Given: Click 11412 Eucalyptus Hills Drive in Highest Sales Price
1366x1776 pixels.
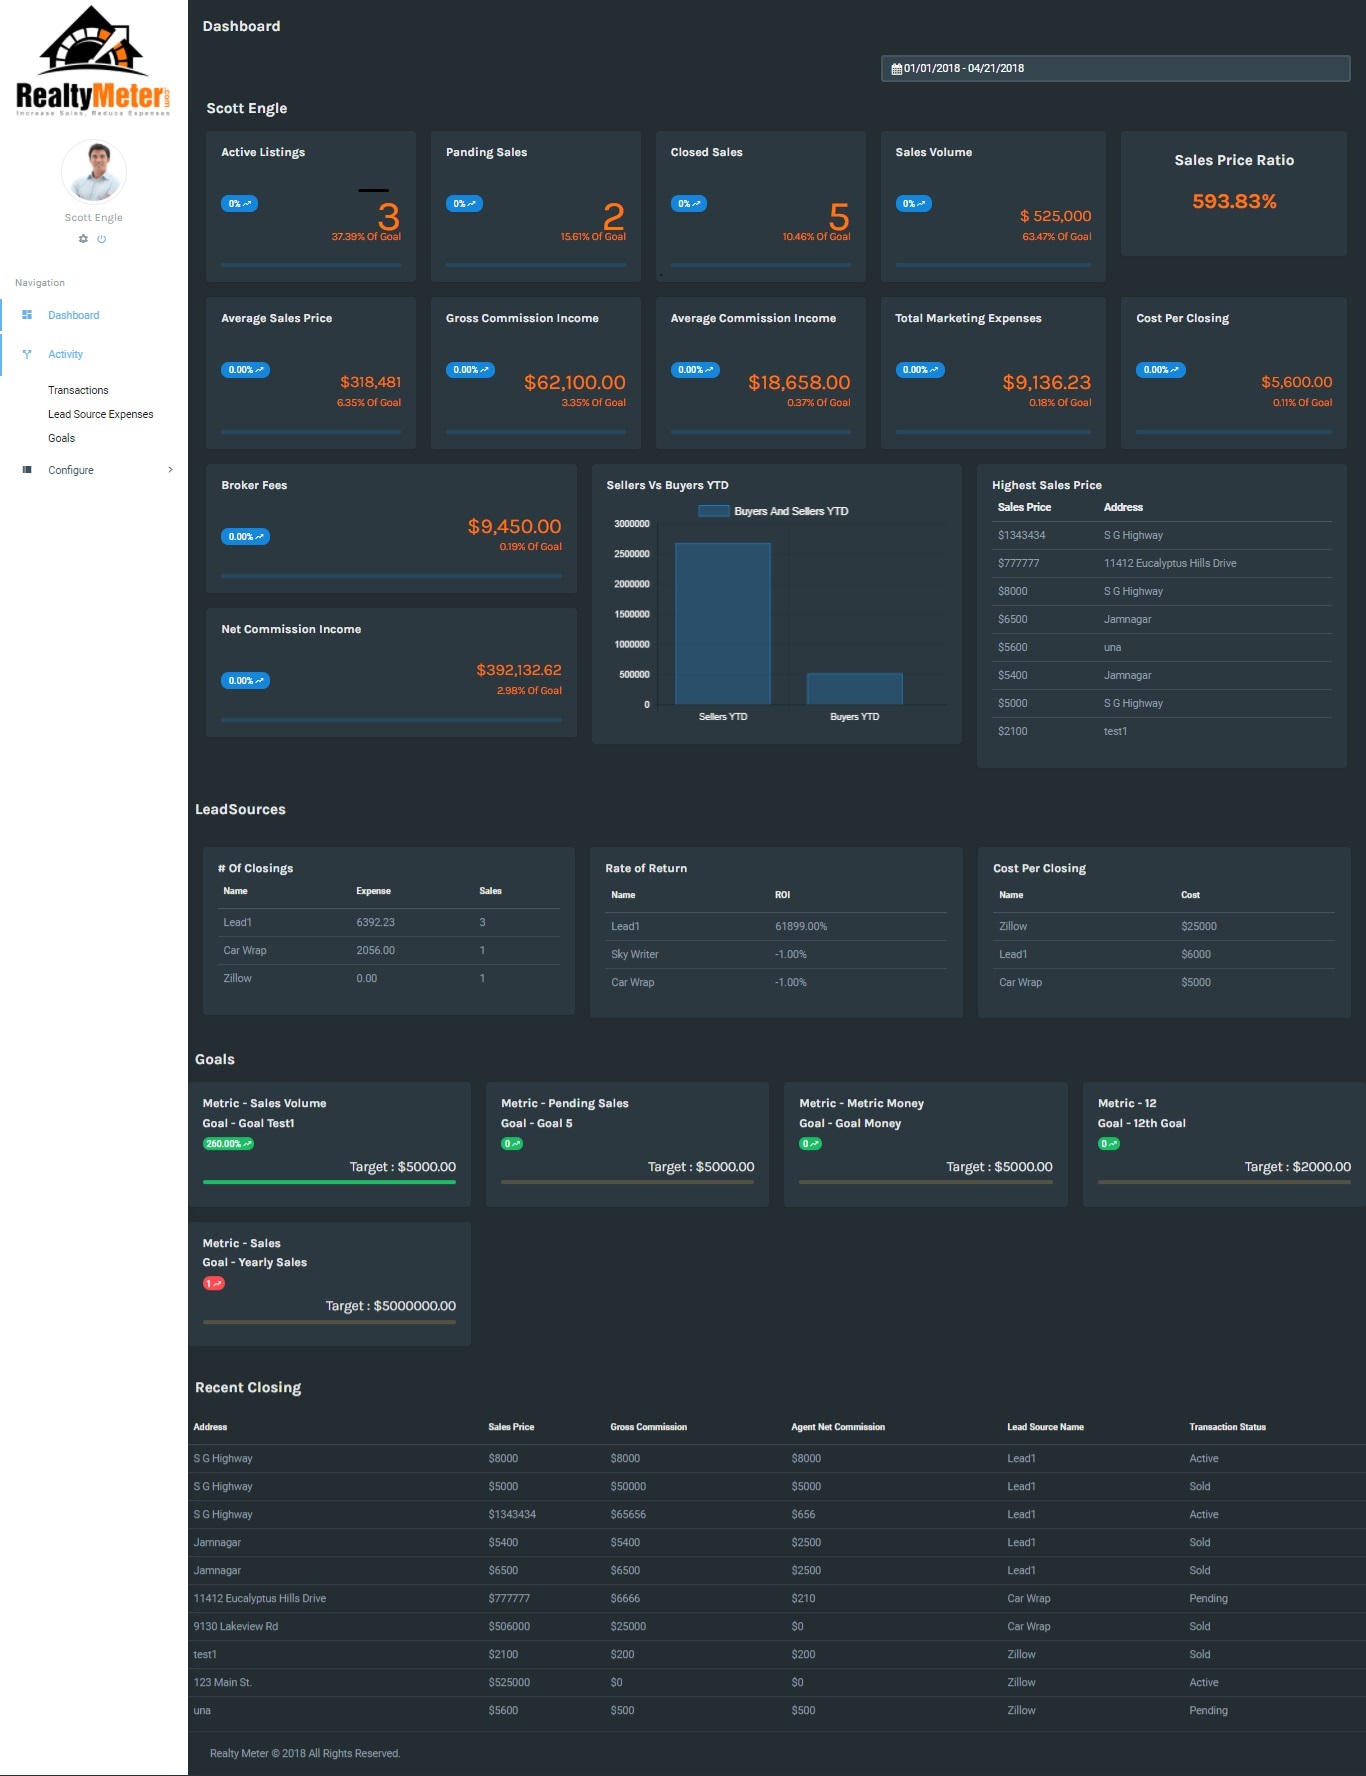Looking at the screenshot, I should pyautogui.click(x=1170, y=563).
